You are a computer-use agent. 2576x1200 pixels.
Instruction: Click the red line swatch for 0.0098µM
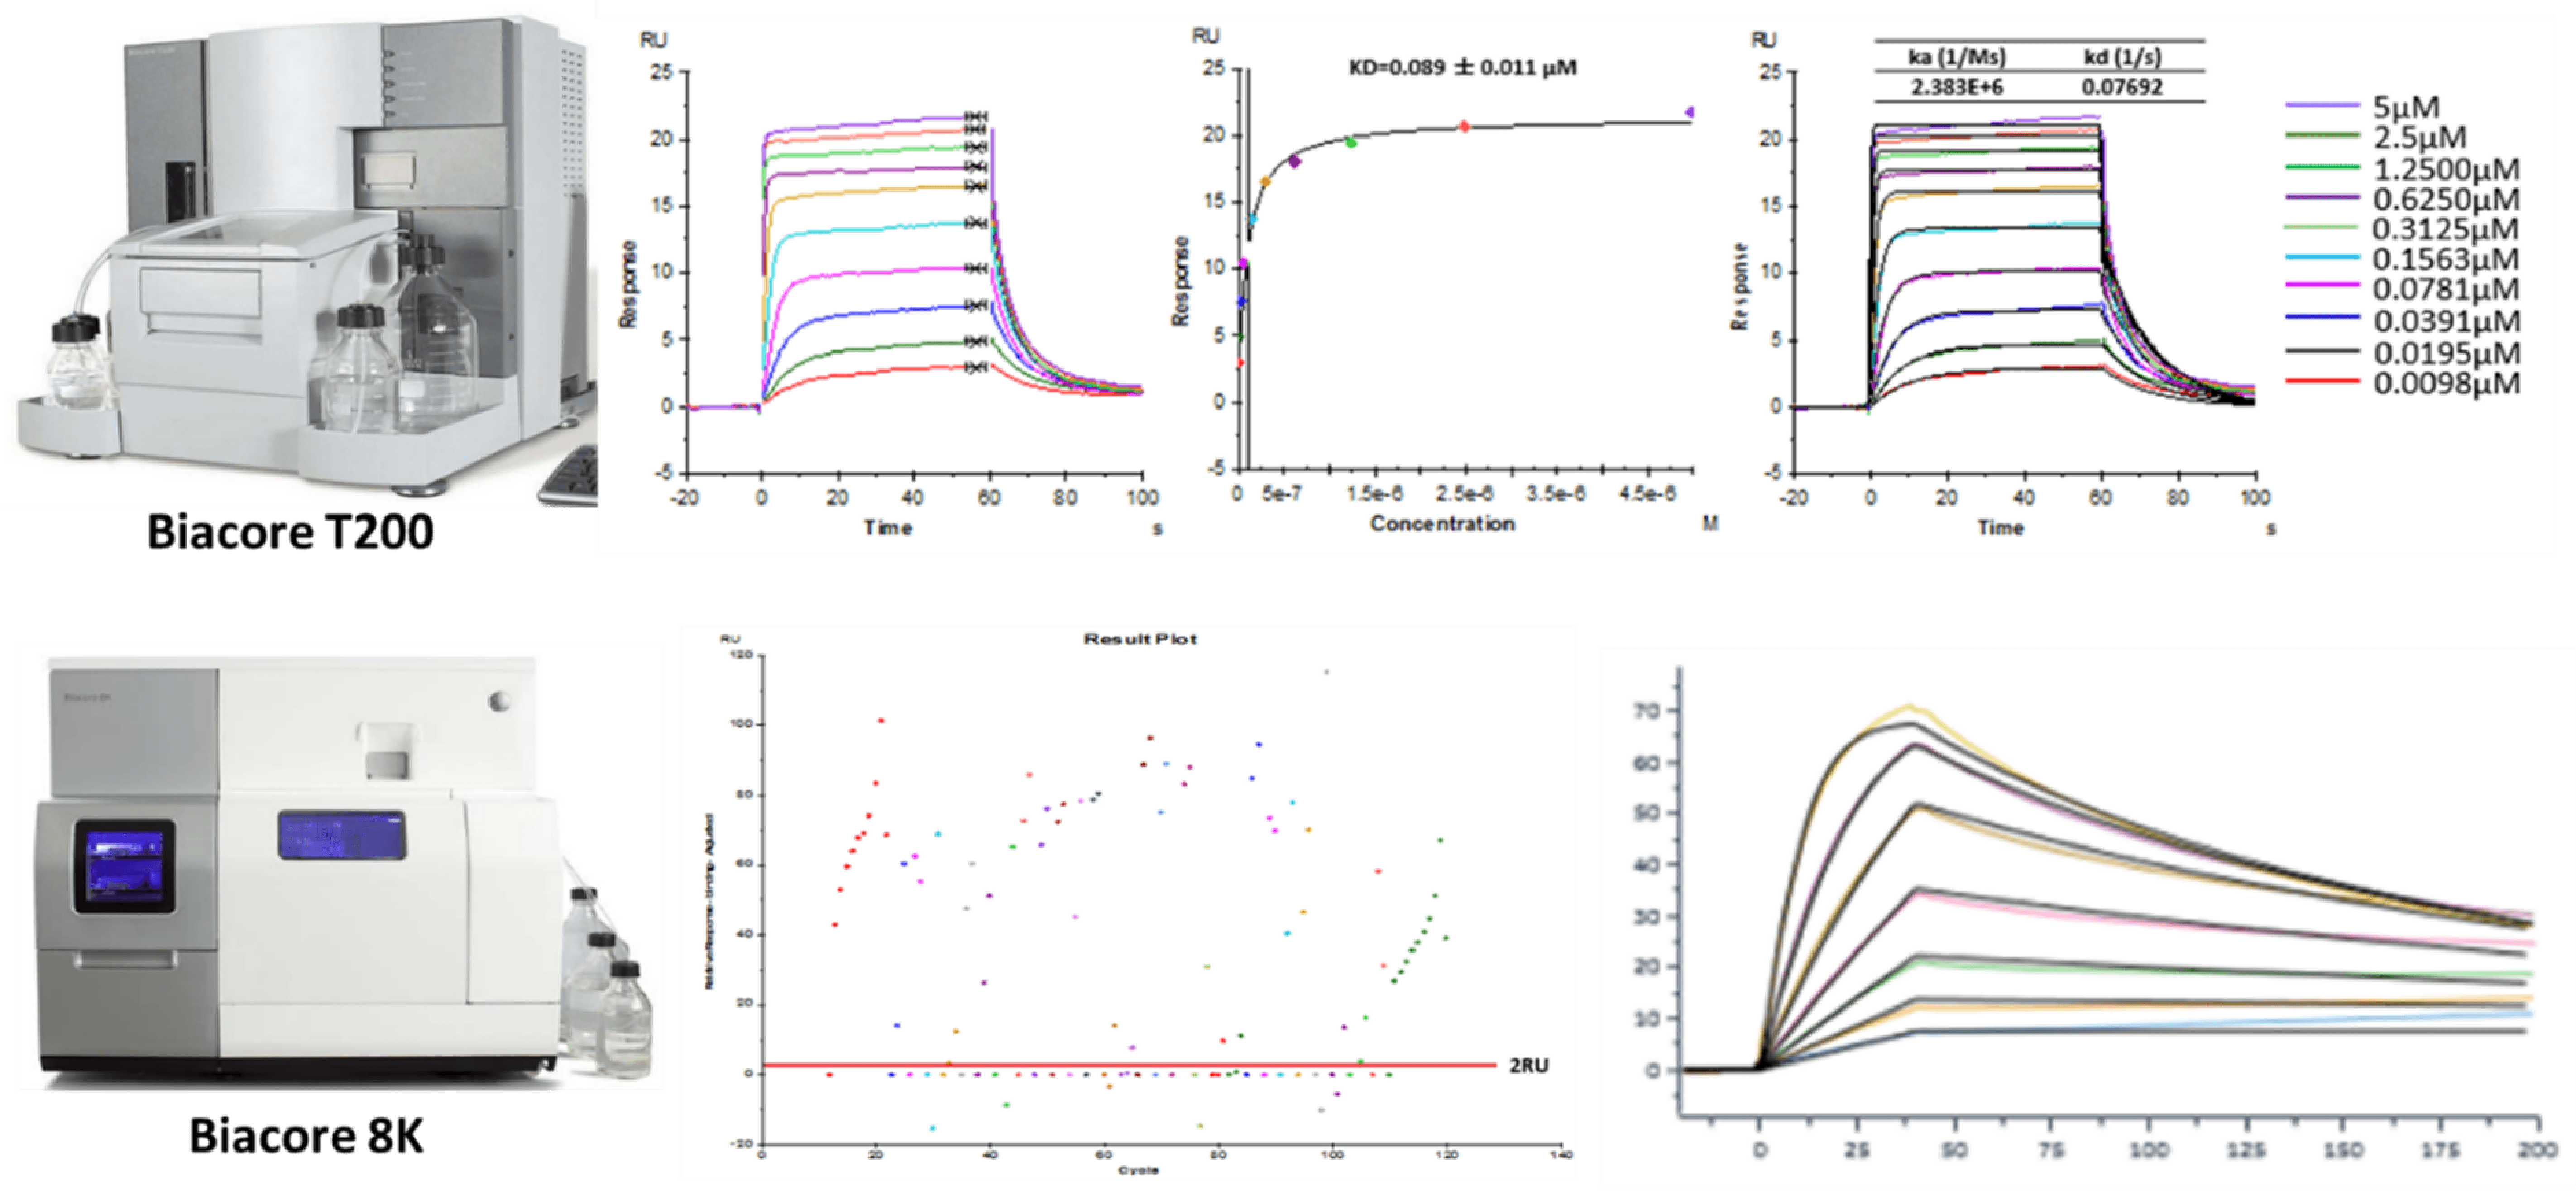pyautogui.click(x=2322, y=381)
